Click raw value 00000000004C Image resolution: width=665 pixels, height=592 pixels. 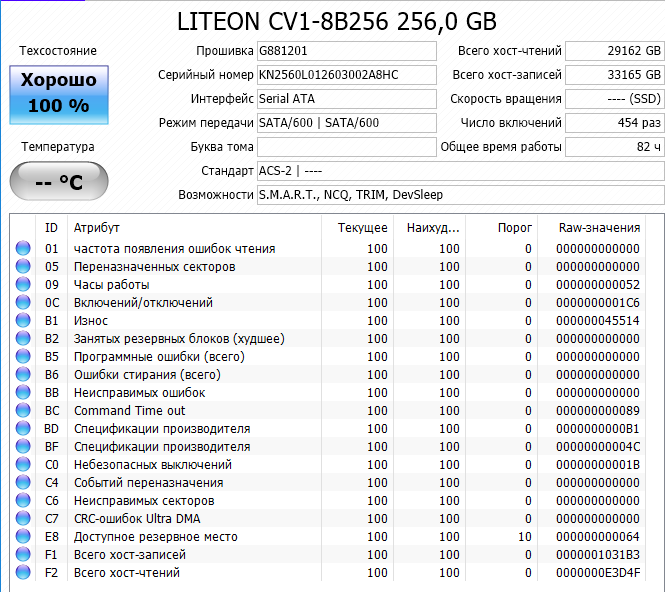[598, 447]
